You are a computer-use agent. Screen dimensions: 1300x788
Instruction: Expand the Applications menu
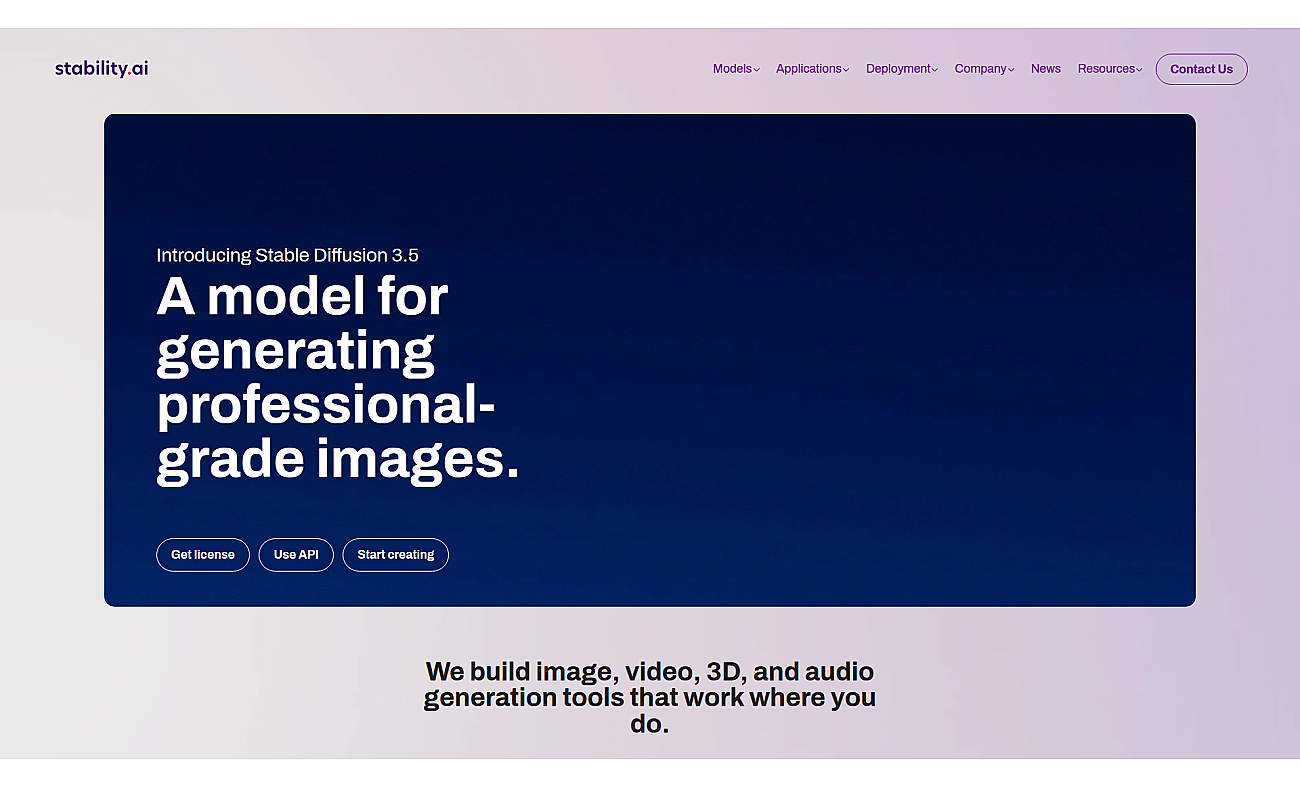[x=812, y=69]
